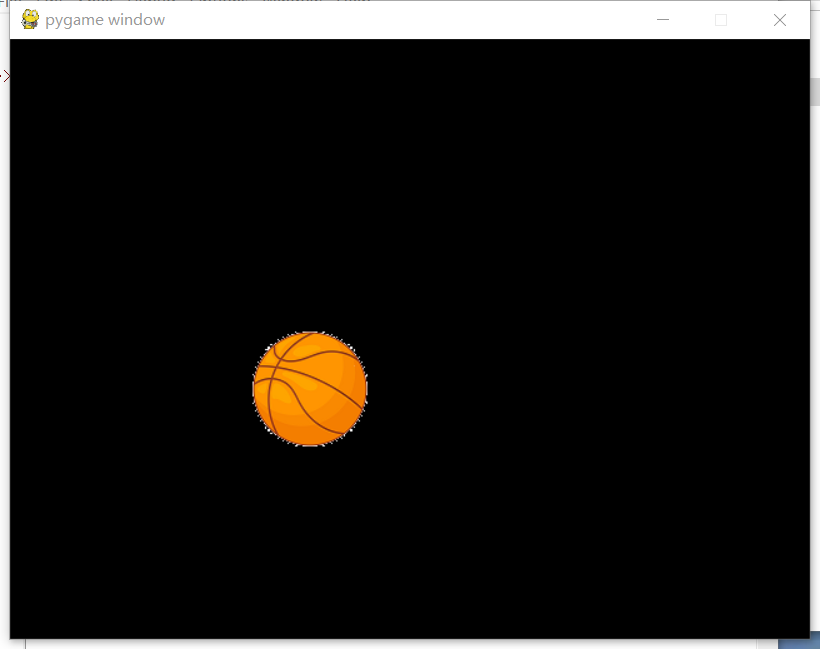
Task: Click the disabled maximize button
Action: (x=721, y=20)
